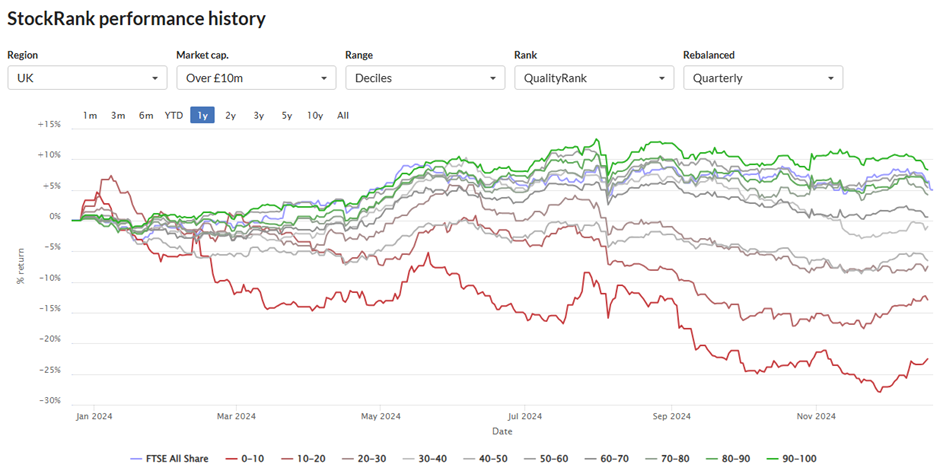940x474 pixels.
Task: Click the Nov 2024 axis label
Action: click(816, 416)
